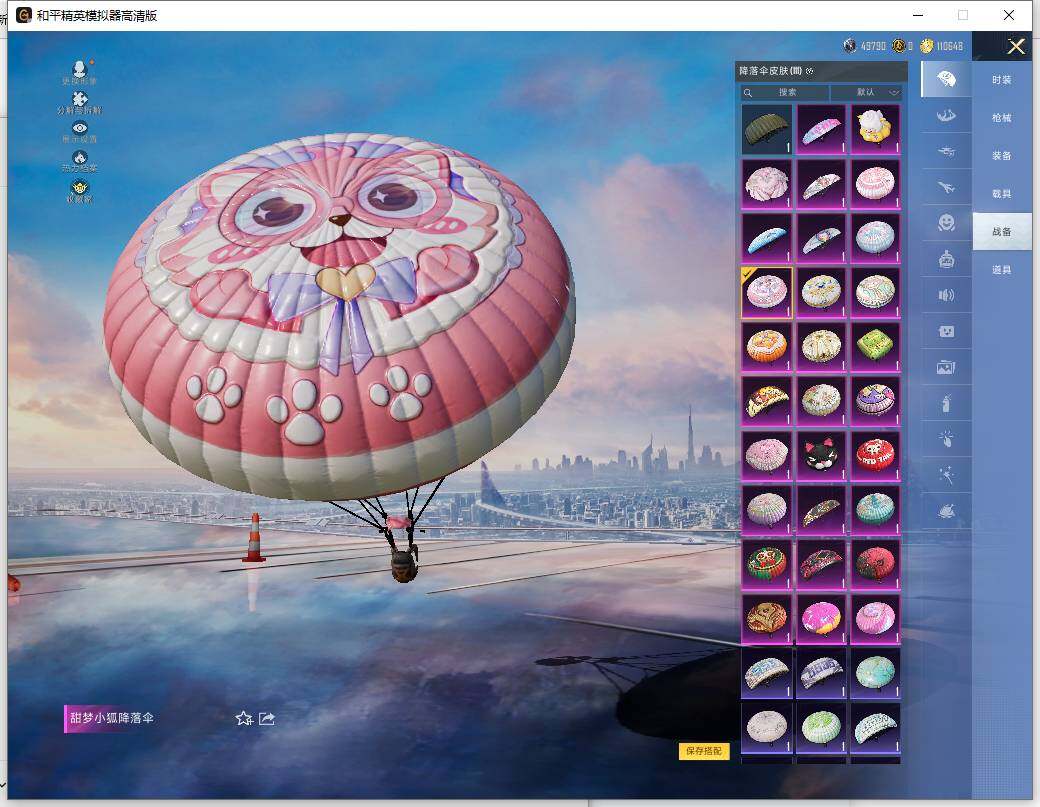The width and height of the screenshot is (1040, 807).
Task: Select the sparkle wand effects category icon
Action: [946, 474]
